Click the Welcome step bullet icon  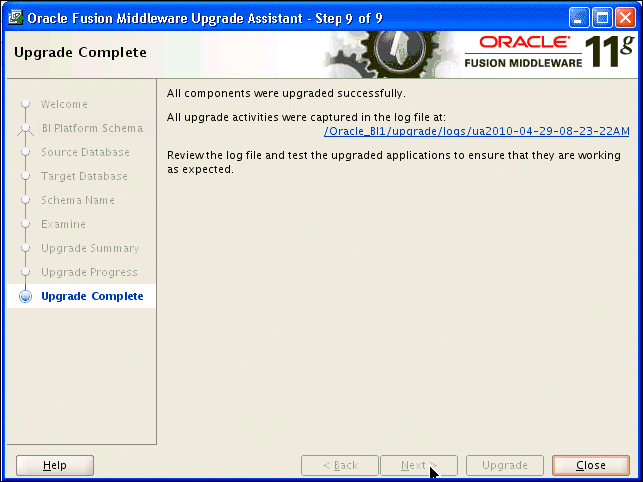pyautogui.click(x=25, y=104)
